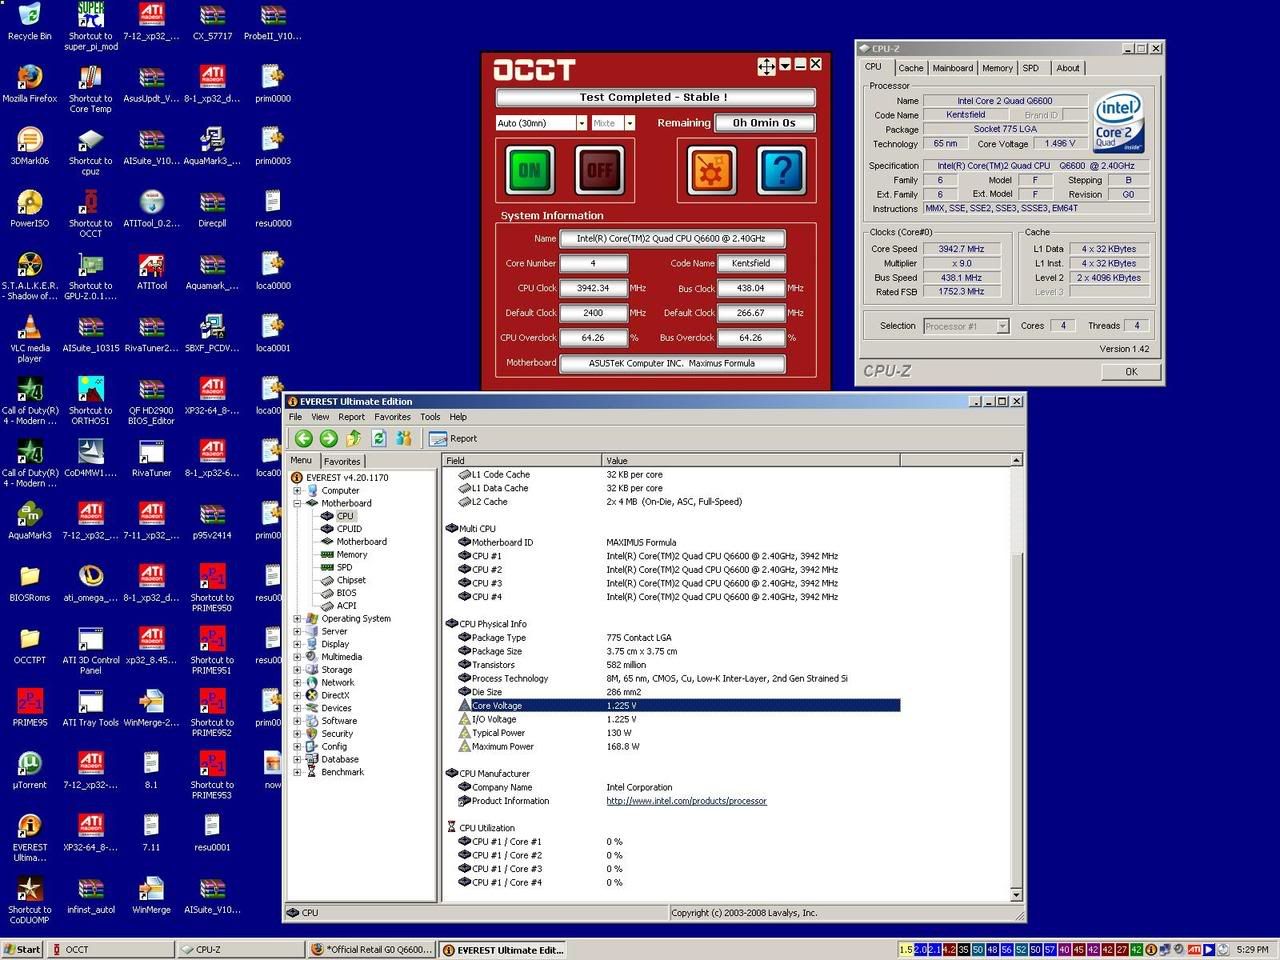
Task: Open OCCT settings via the orange gear icon
Action: pyautogui.click(x=711, y=169)
